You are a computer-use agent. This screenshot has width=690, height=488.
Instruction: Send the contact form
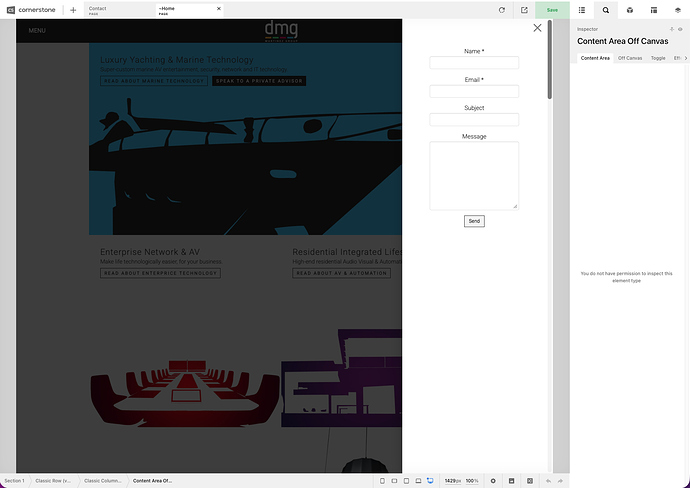(474, 221)
